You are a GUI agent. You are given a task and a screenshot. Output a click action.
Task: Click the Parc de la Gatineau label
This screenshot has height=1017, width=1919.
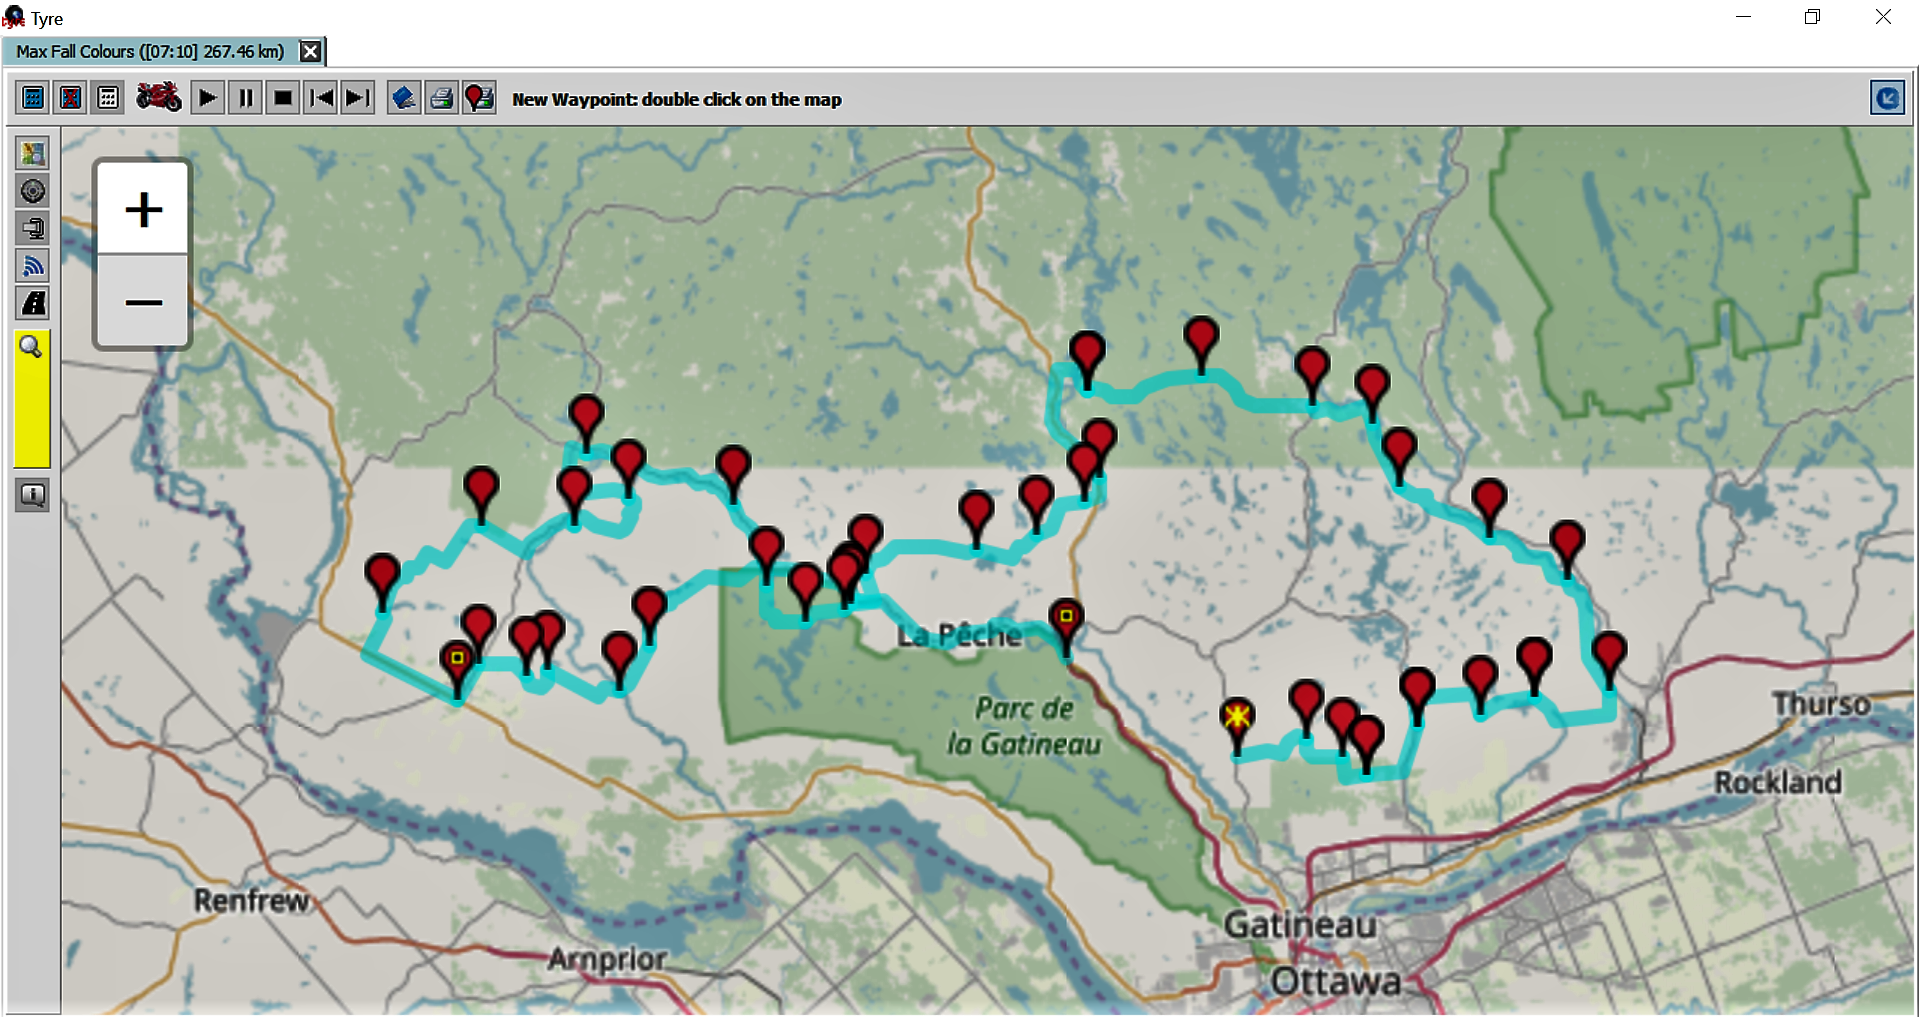(1025, 726)
